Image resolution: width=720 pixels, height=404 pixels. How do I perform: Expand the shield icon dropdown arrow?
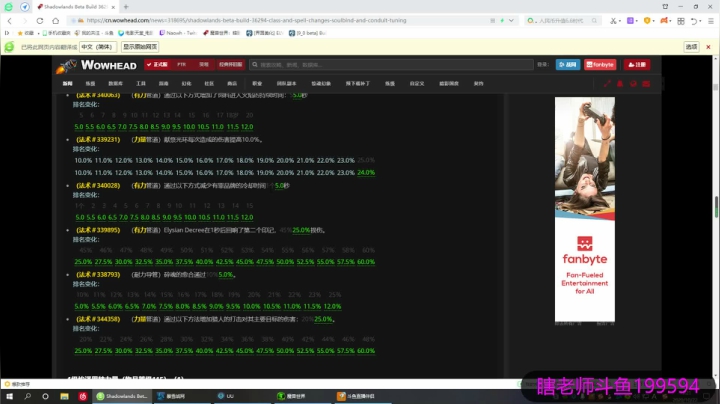653,21
